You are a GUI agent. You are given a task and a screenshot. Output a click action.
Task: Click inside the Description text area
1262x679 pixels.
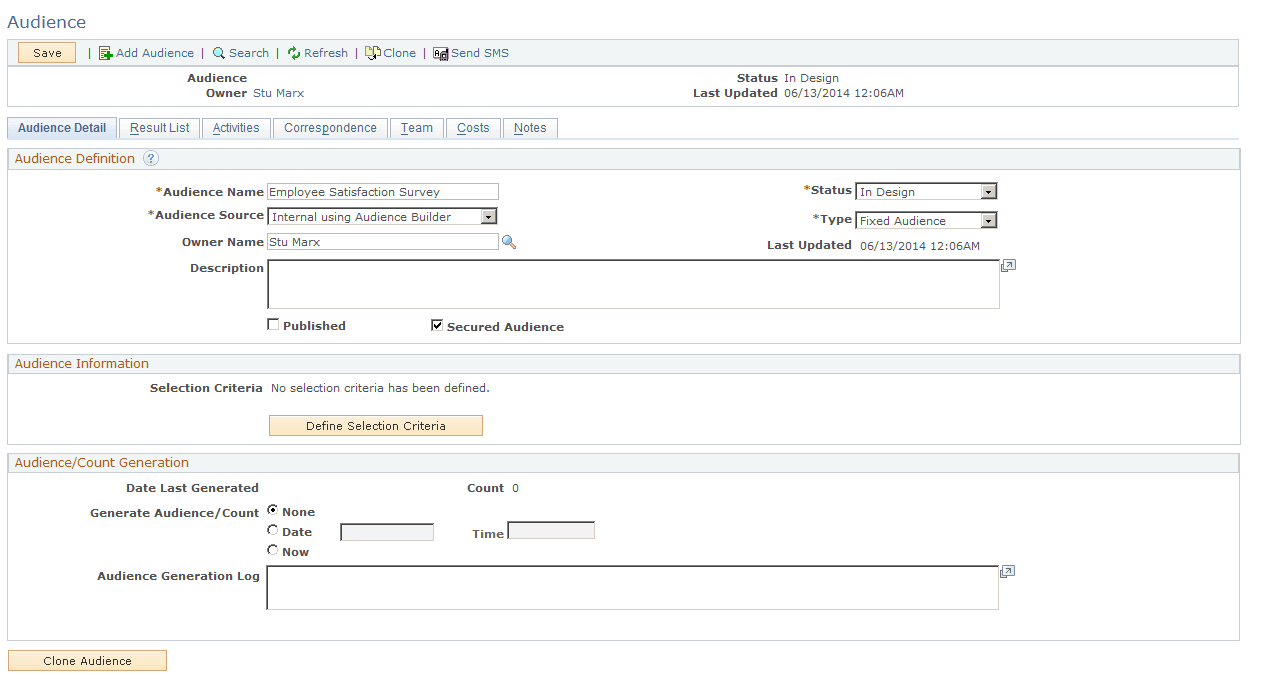[633, 284]
